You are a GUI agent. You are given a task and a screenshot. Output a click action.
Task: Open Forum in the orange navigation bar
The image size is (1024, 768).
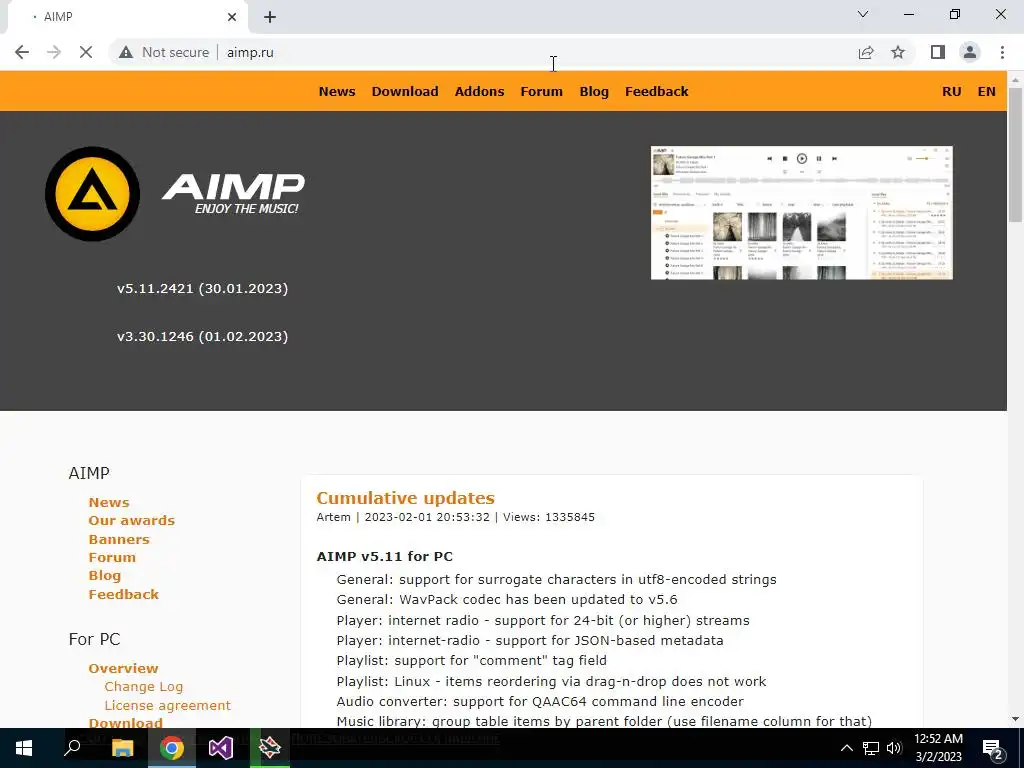point(541,91)
